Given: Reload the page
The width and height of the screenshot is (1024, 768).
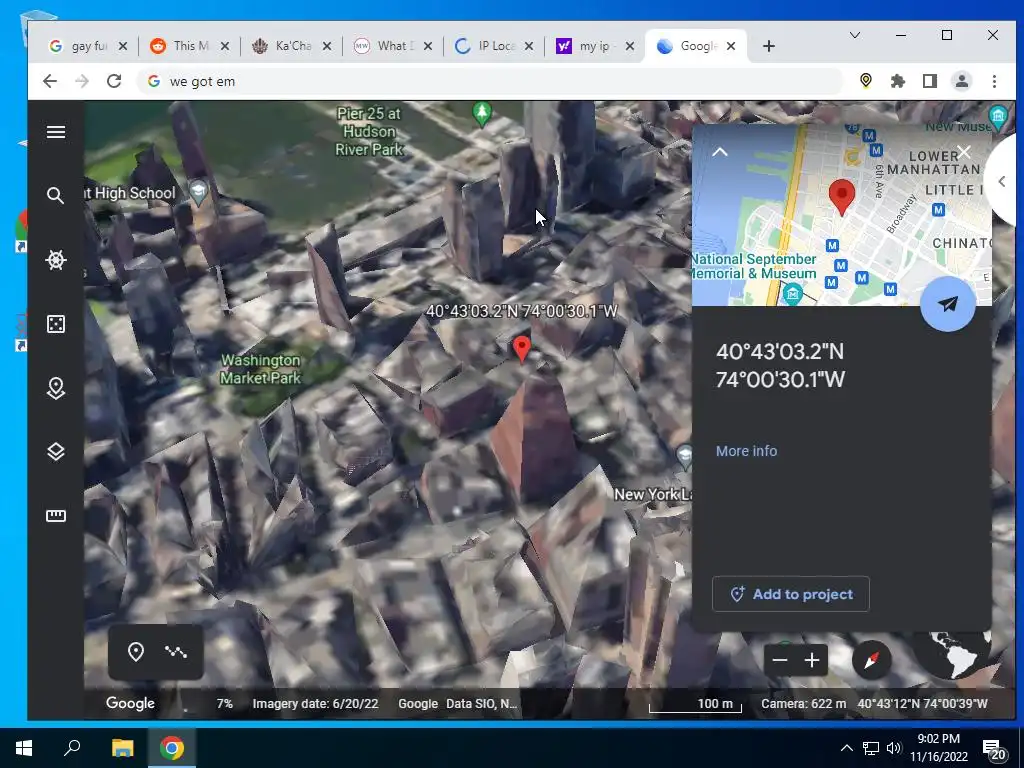Looking at the screenshot, I should click(x=114, y=81).
